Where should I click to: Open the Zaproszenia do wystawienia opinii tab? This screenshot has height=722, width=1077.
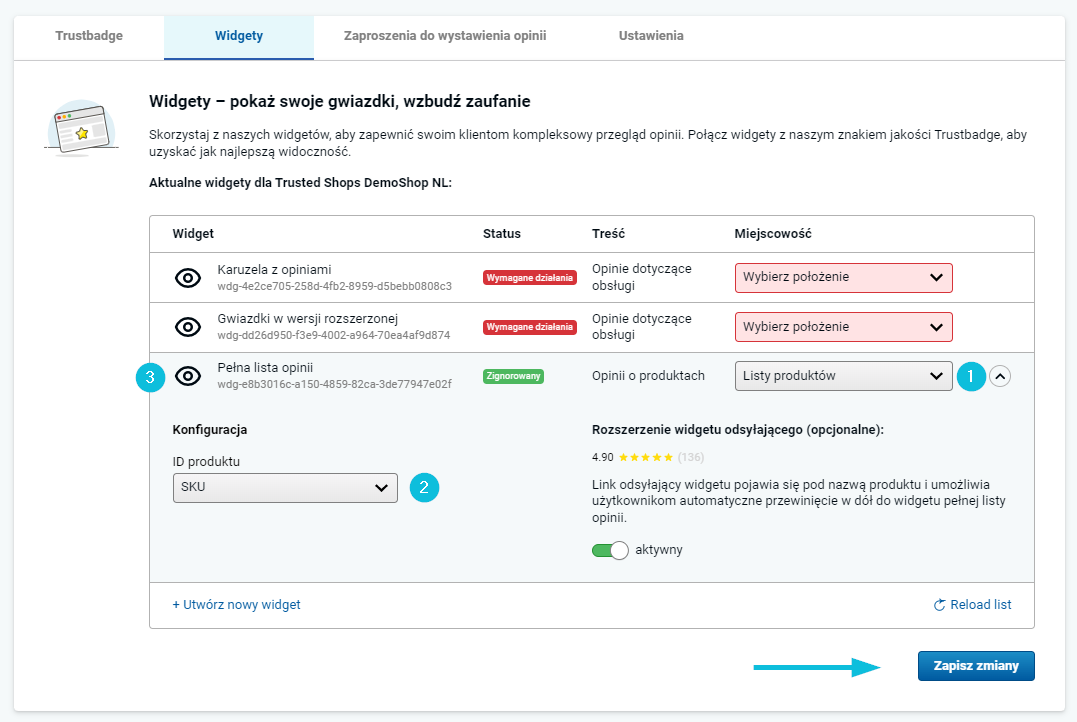(444, 36)
